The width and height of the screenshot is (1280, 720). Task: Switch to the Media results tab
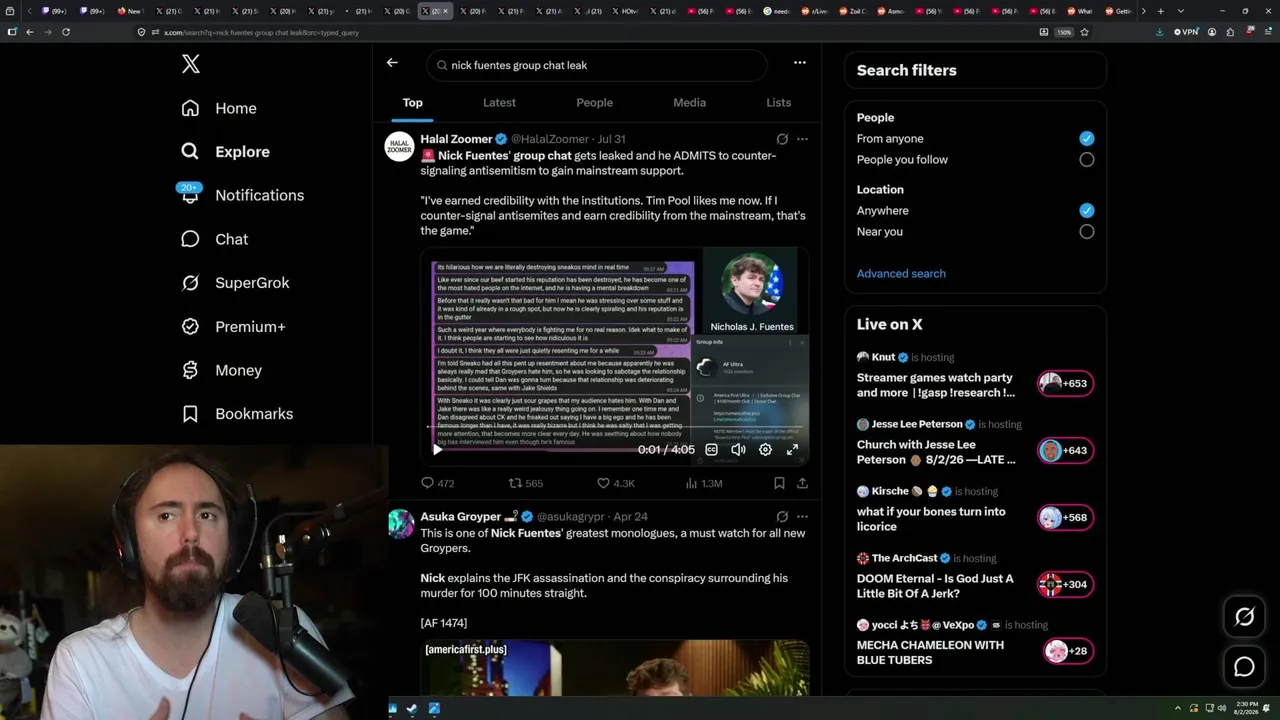click(x=689, y=103)
